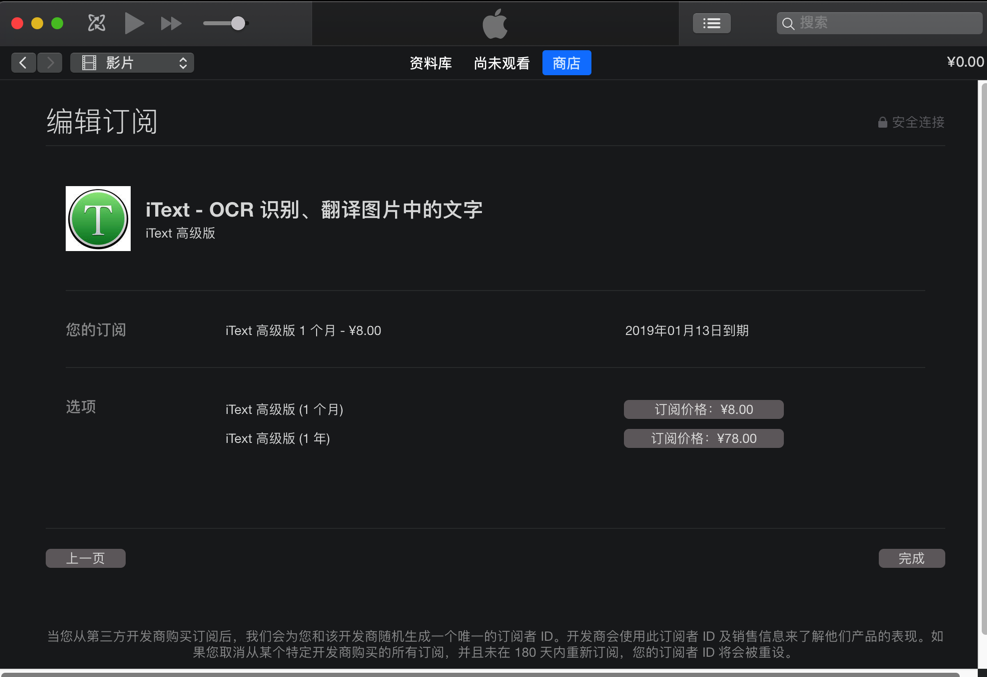Click the horizontal scrollbar at bottom
This screenshot has height=677, width=987.
tap(480, 674)
